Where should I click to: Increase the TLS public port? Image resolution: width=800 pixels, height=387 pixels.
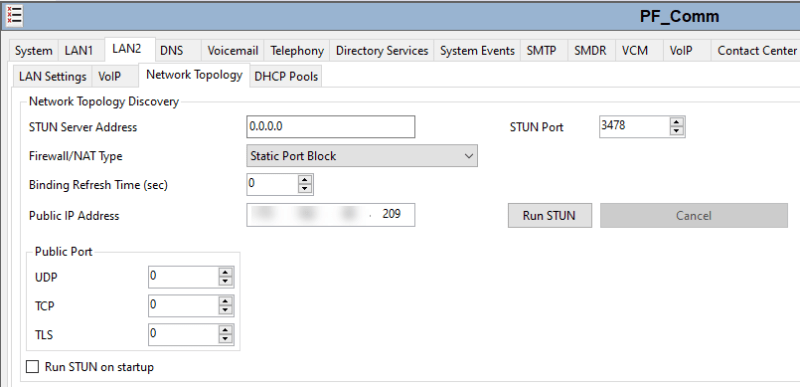pos(225,330)
